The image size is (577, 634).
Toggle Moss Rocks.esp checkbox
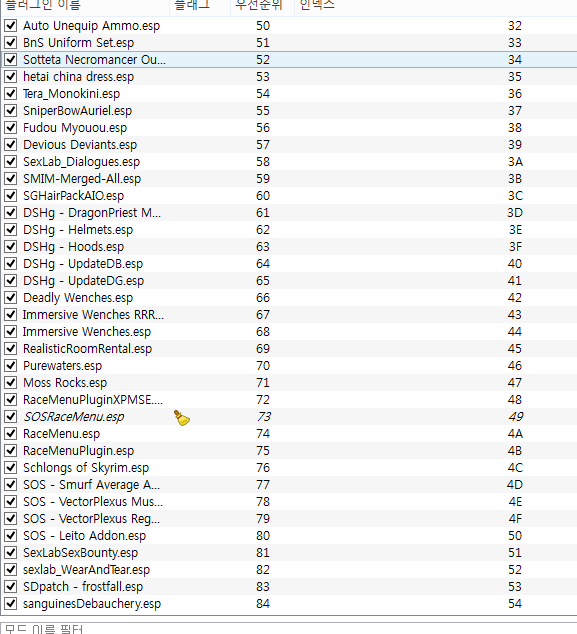11,383
